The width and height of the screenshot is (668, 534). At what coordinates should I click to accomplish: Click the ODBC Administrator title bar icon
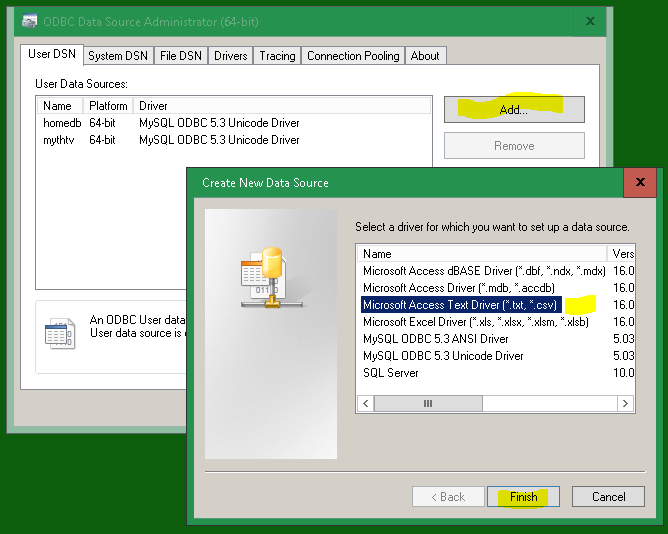coord(29,21)
